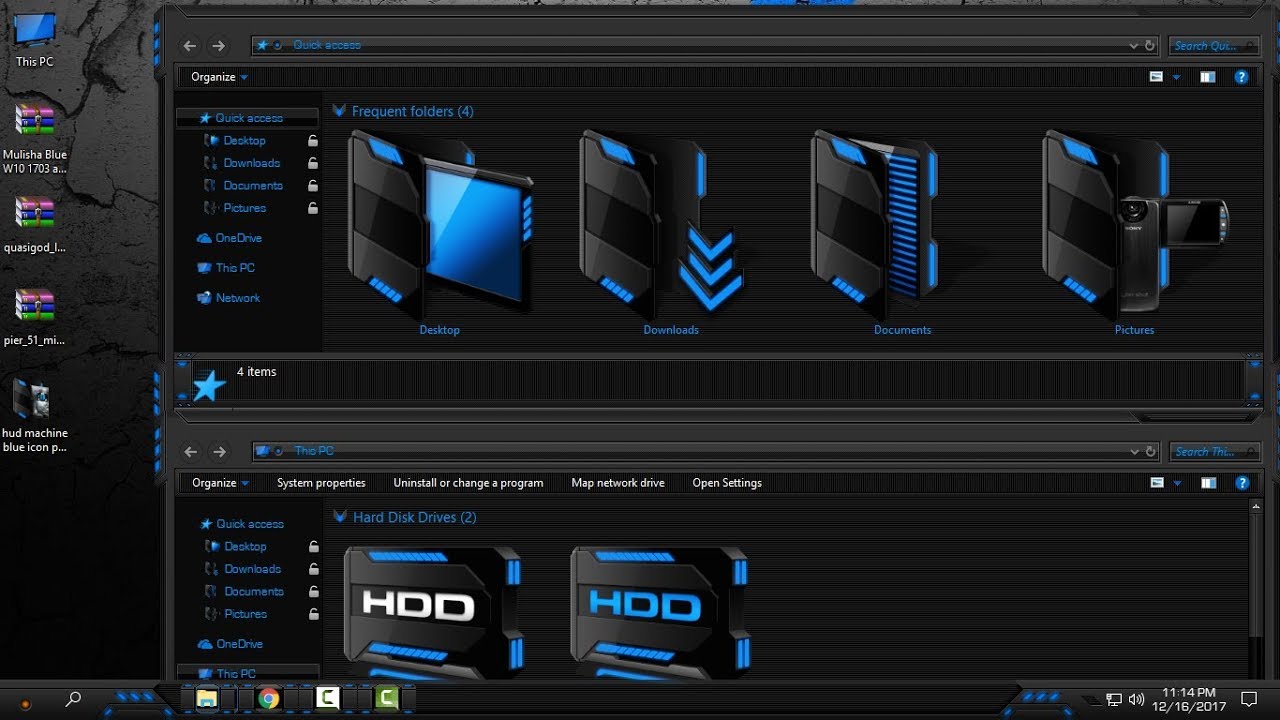Screen dimensions: 1280x720
Task: Toggle the pin next to Pictures in Quick access
Action: coord(312,208)
